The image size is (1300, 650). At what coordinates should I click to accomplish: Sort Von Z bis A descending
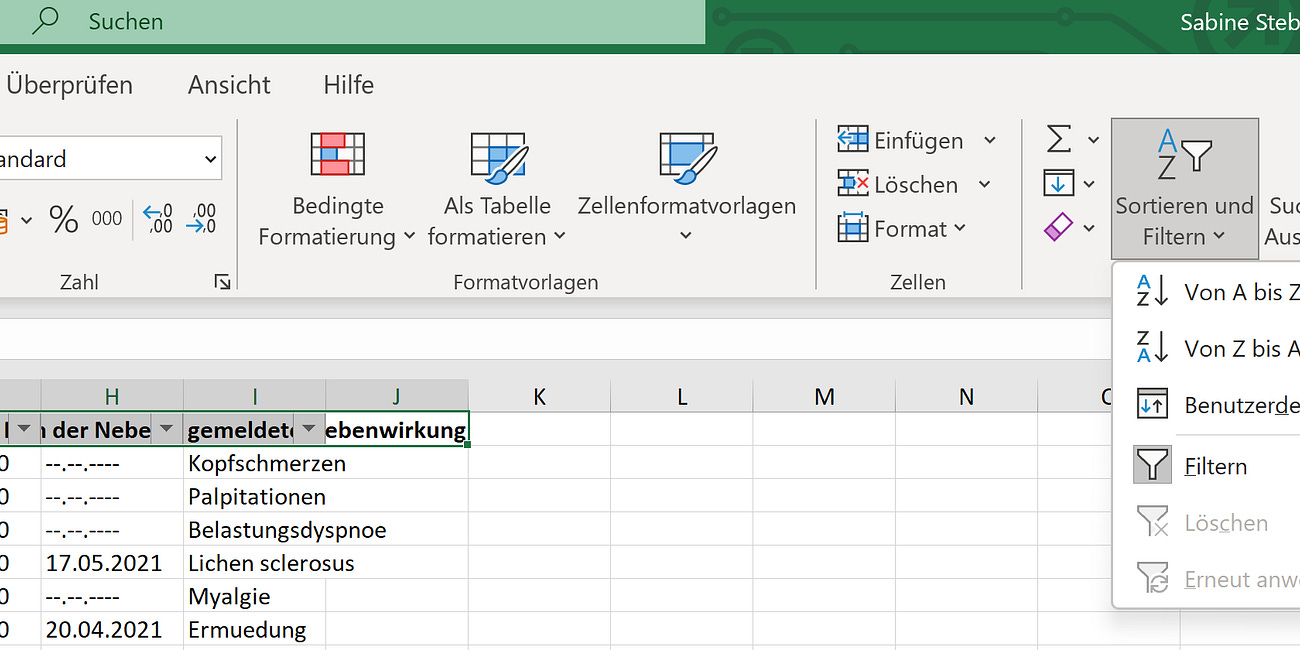(x=1207, y=348)
